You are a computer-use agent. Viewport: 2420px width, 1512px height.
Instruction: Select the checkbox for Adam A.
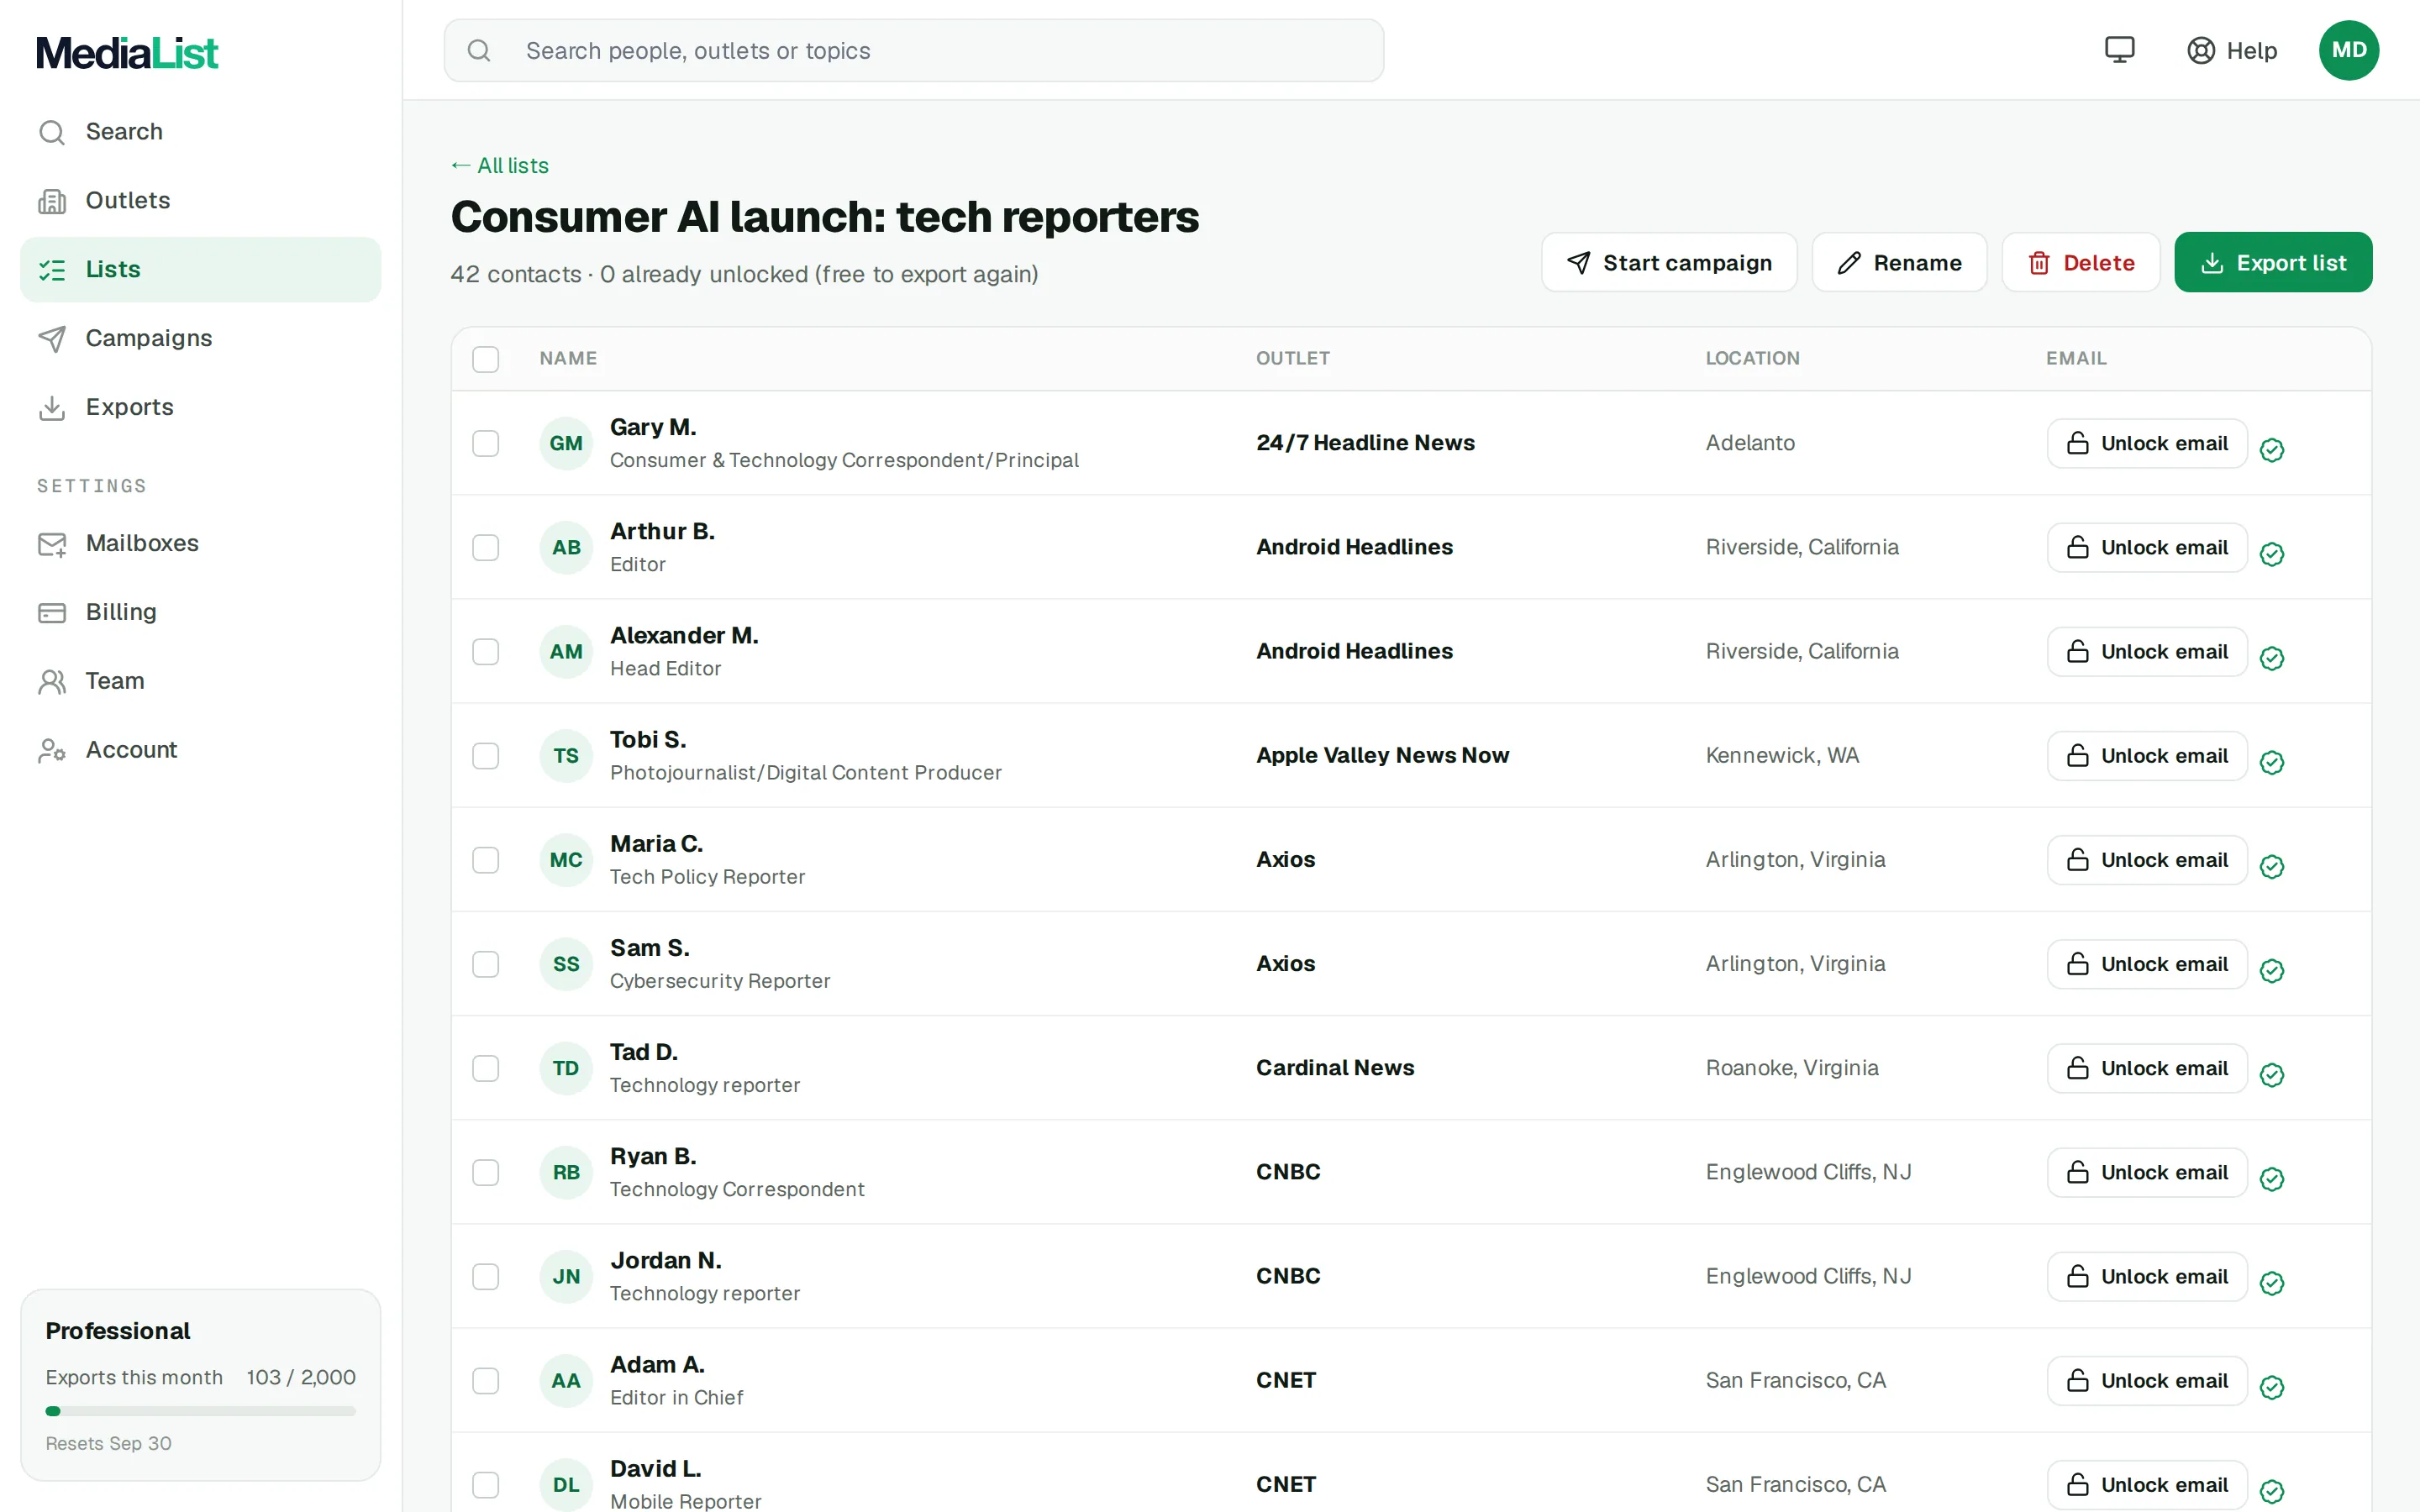(485, 1381)
